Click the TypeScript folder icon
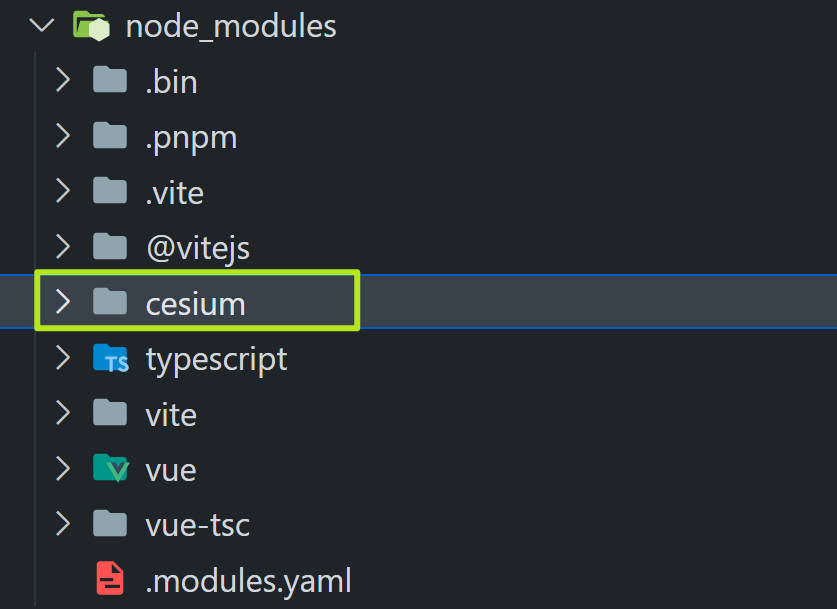 click(x=110, y=358)
